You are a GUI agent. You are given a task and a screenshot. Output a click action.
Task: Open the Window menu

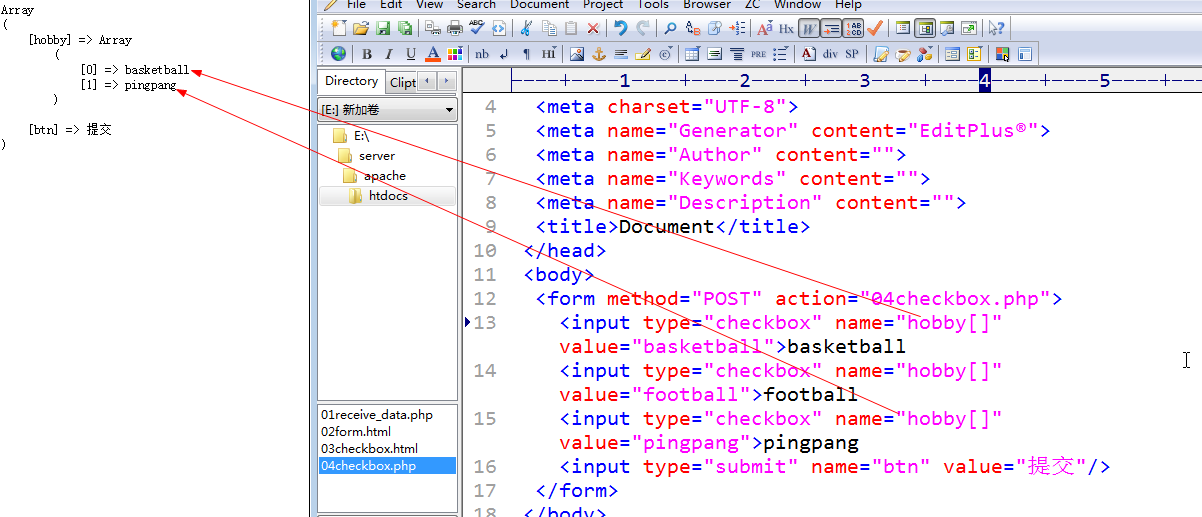point(797,5)
